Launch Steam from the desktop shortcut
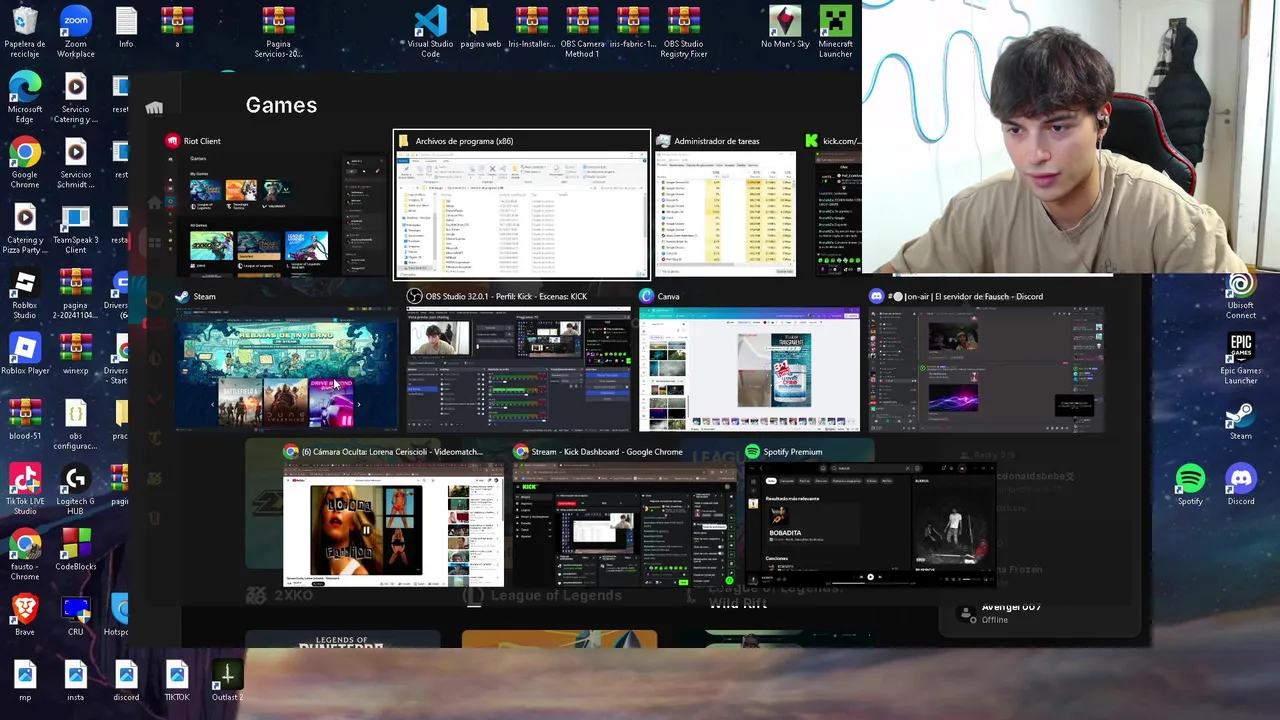This screenshot has width=1280, height=720. [1240, 420]
